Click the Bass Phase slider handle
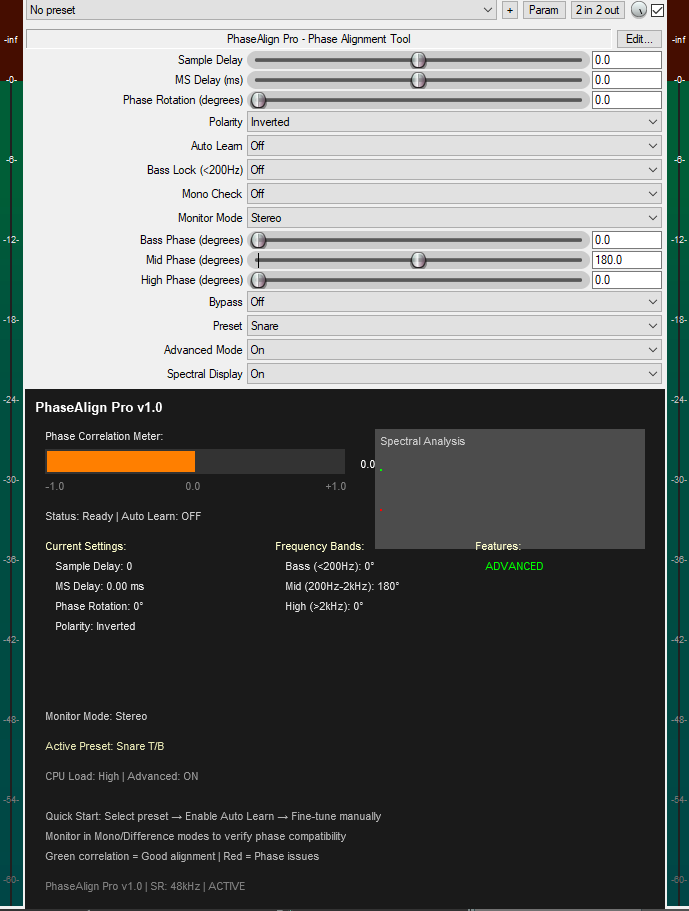Viewport: 689px width, 911px height. [x=259, y=240]
